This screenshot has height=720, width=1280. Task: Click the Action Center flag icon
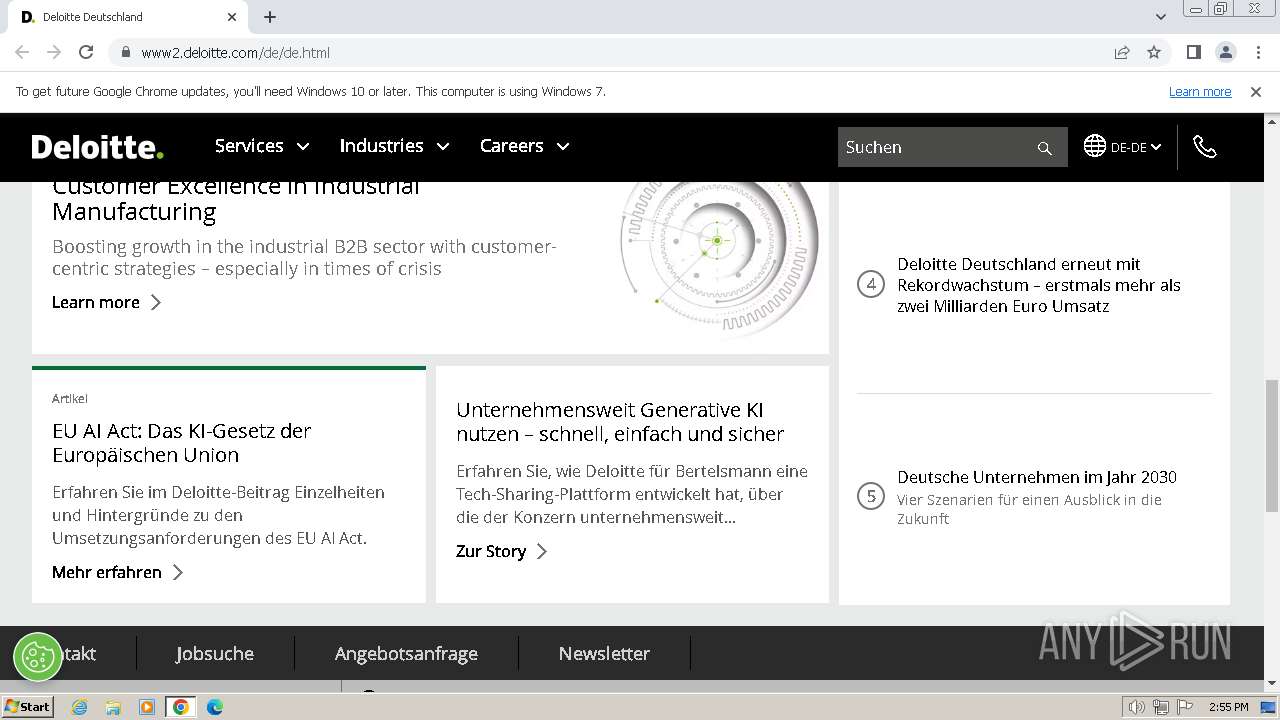[1185, 707]
